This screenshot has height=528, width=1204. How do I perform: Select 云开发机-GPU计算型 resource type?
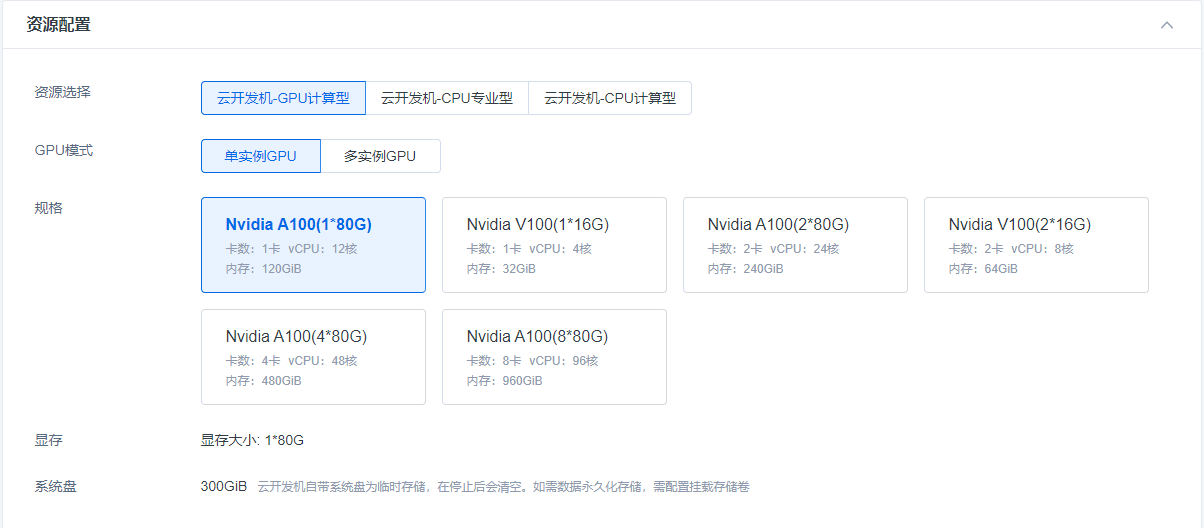283,98
